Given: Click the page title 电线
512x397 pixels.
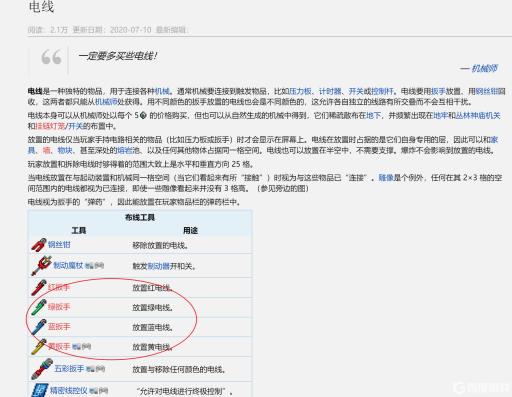Looking at the screenshot, I should click(41, 7).
